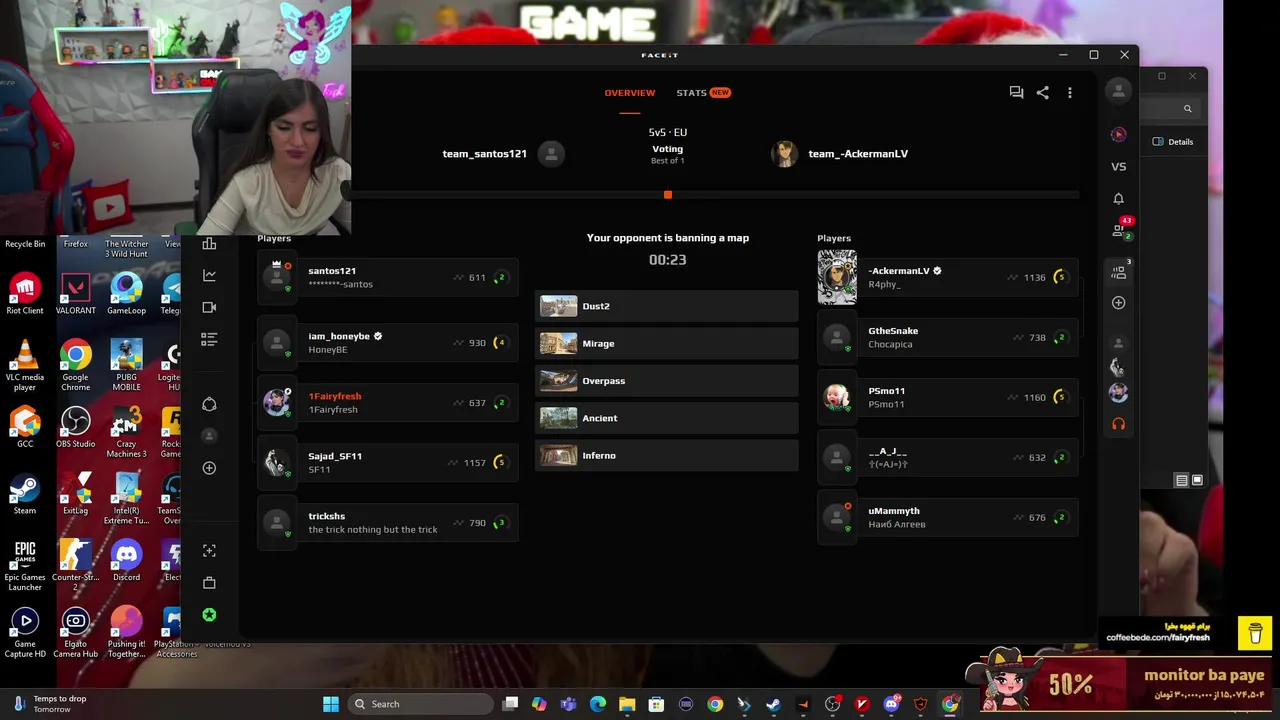This screenshot has height=720, width=1280.
Task: Open GtheSnake player profile
Action: [x=948, y=337]
